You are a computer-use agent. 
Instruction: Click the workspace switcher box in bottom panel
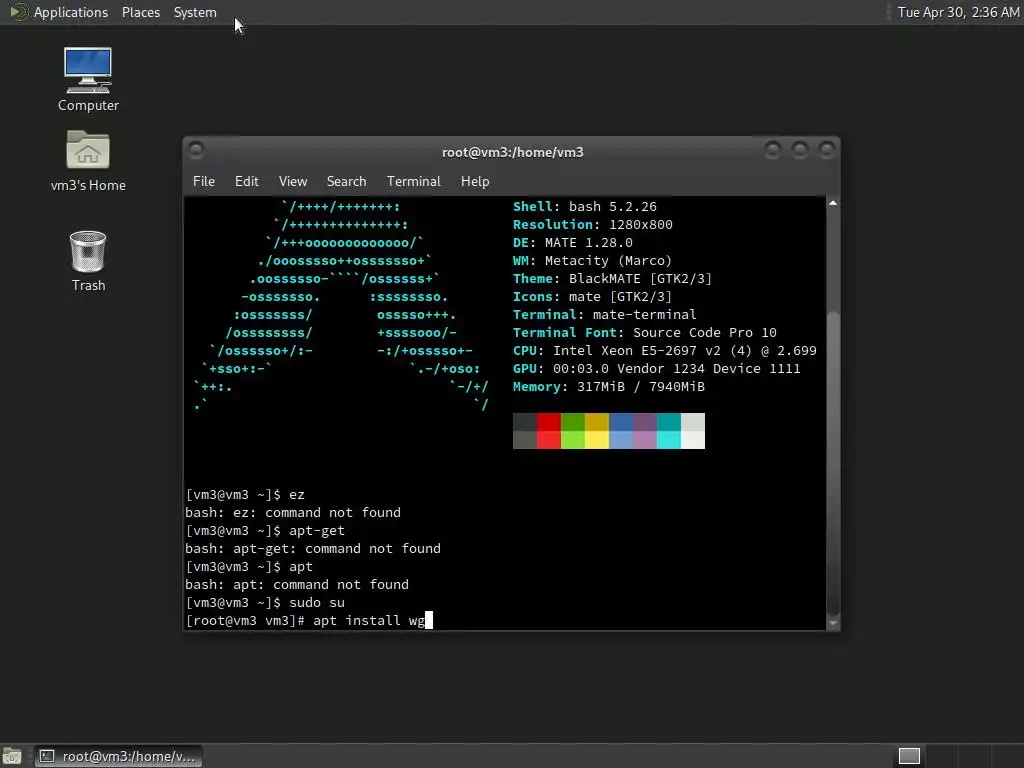[x=909, y=756]
